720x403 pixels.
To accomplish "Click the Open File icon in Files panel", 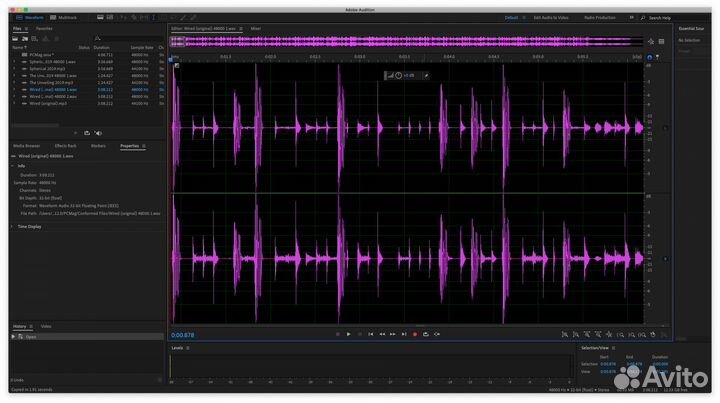I will [x=15, y=39].
